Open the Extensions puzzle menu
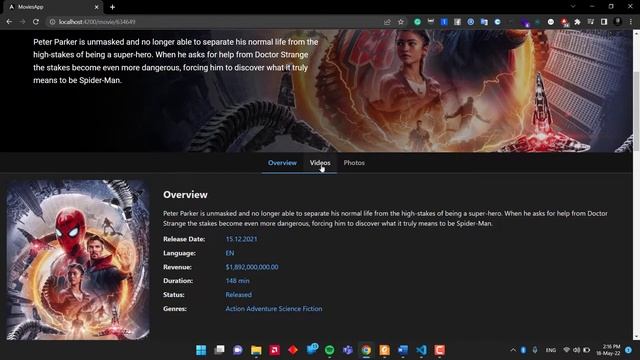The width and height of the screenshot is (640, 360). tap(577, 22)
